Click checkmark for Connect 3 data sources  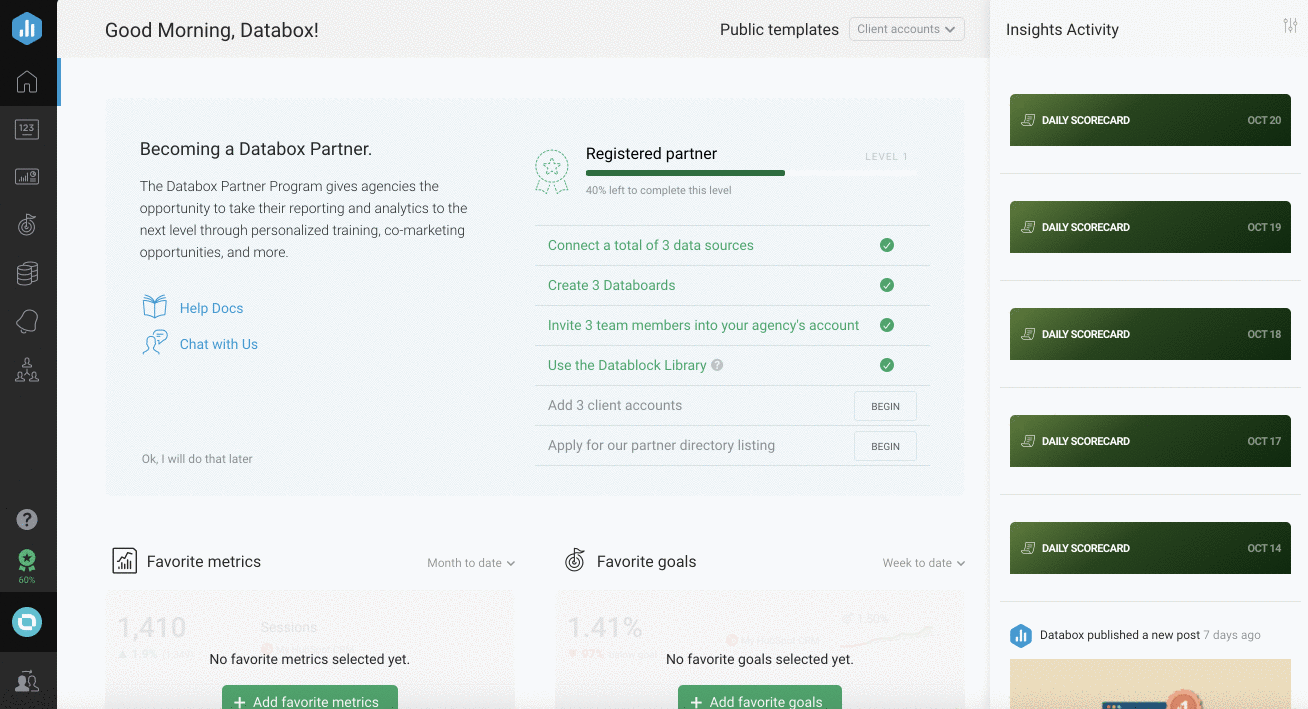click(x=886, y=245)
